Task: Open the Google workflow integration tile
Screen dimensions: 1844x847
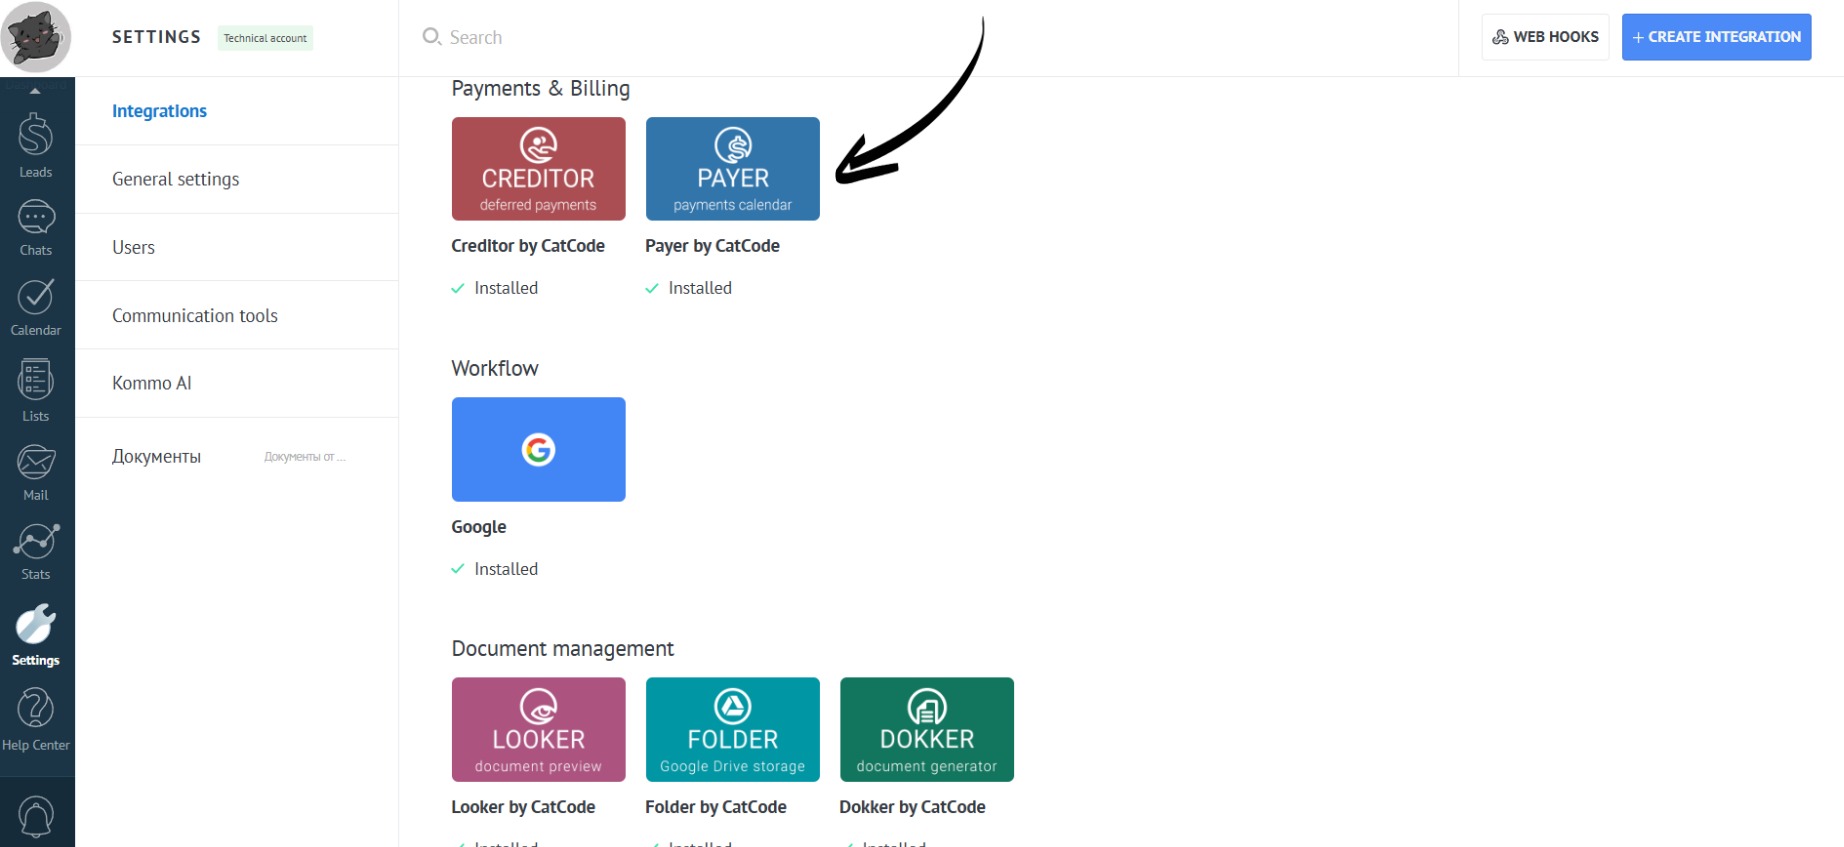Action: coord(538,449)
